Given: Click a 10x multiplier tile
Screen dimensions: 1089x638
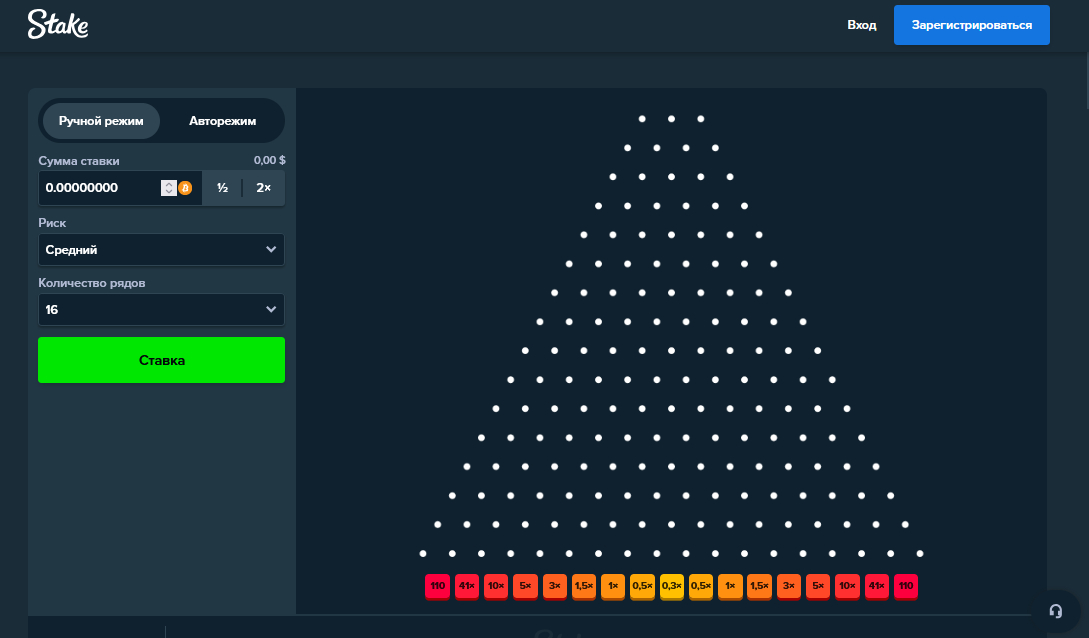Looking at the screenshot, I should click(495, 587).
